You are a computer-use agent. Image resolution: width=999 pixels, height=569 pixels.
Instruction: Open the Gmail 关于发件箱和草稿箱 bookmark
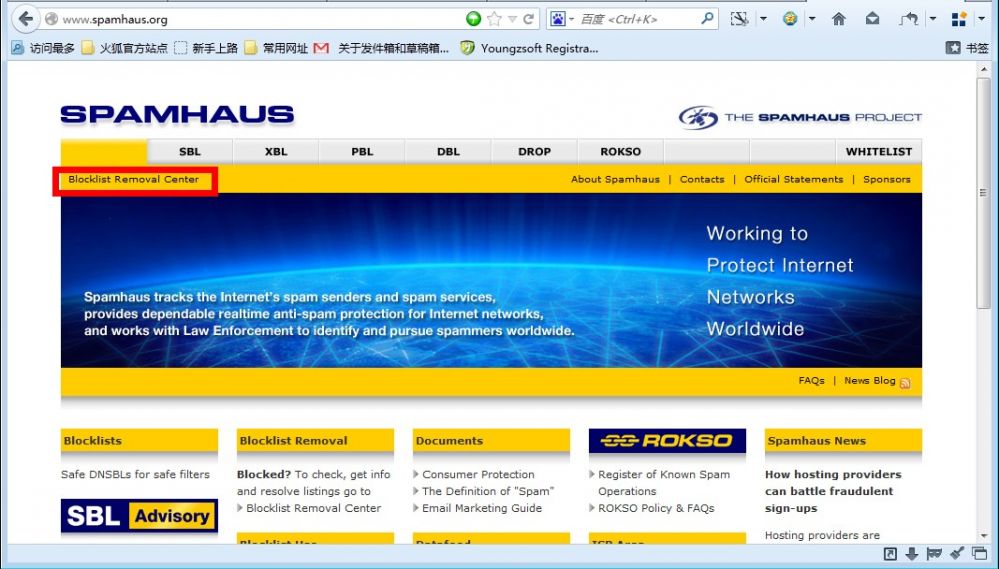382,48
